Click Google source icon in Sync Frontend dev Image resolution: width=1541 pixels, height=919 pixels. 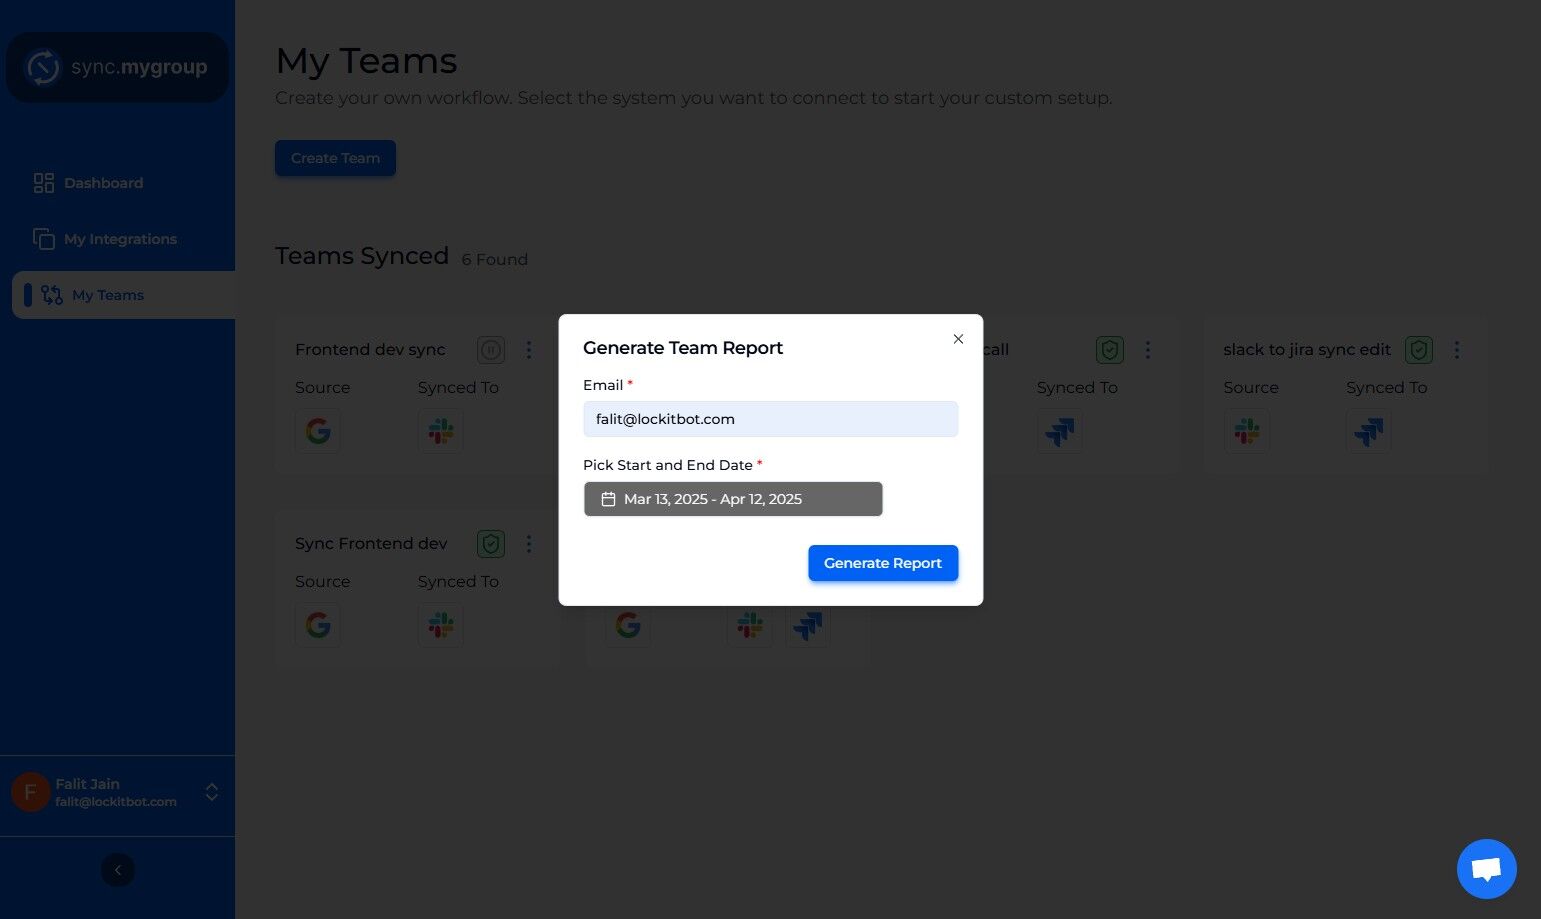coord(318,625)
